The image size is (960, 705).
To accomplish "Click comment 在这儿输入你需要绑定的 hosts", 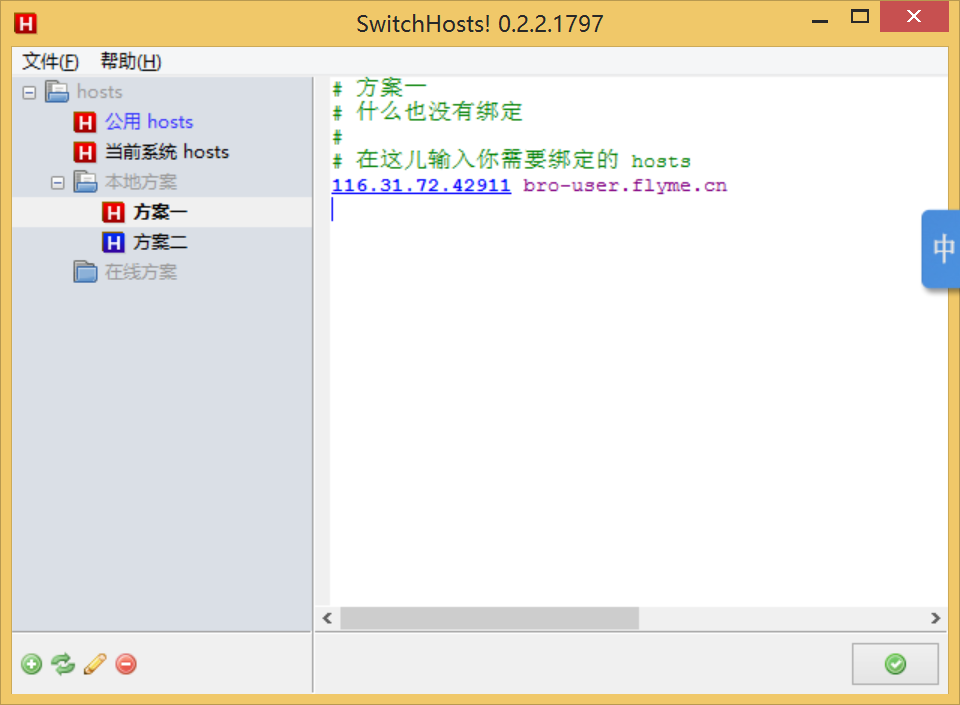I will click(x=512, y=160).
